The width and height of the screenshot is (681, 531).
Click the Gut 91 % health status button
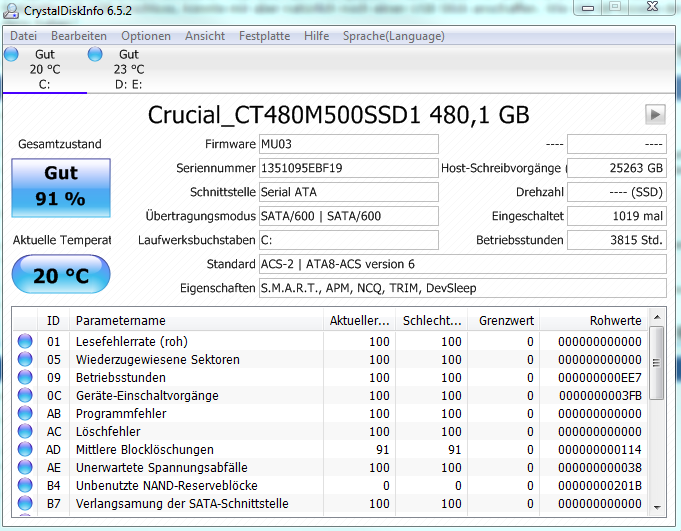(x=61, y=188)
